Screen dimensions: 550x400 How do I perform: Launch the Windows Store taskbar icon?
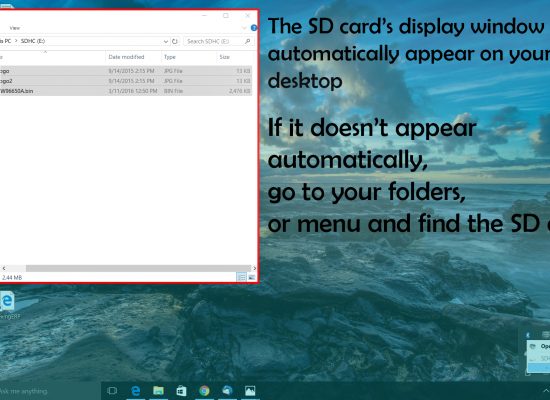click(x=181, y=391)
